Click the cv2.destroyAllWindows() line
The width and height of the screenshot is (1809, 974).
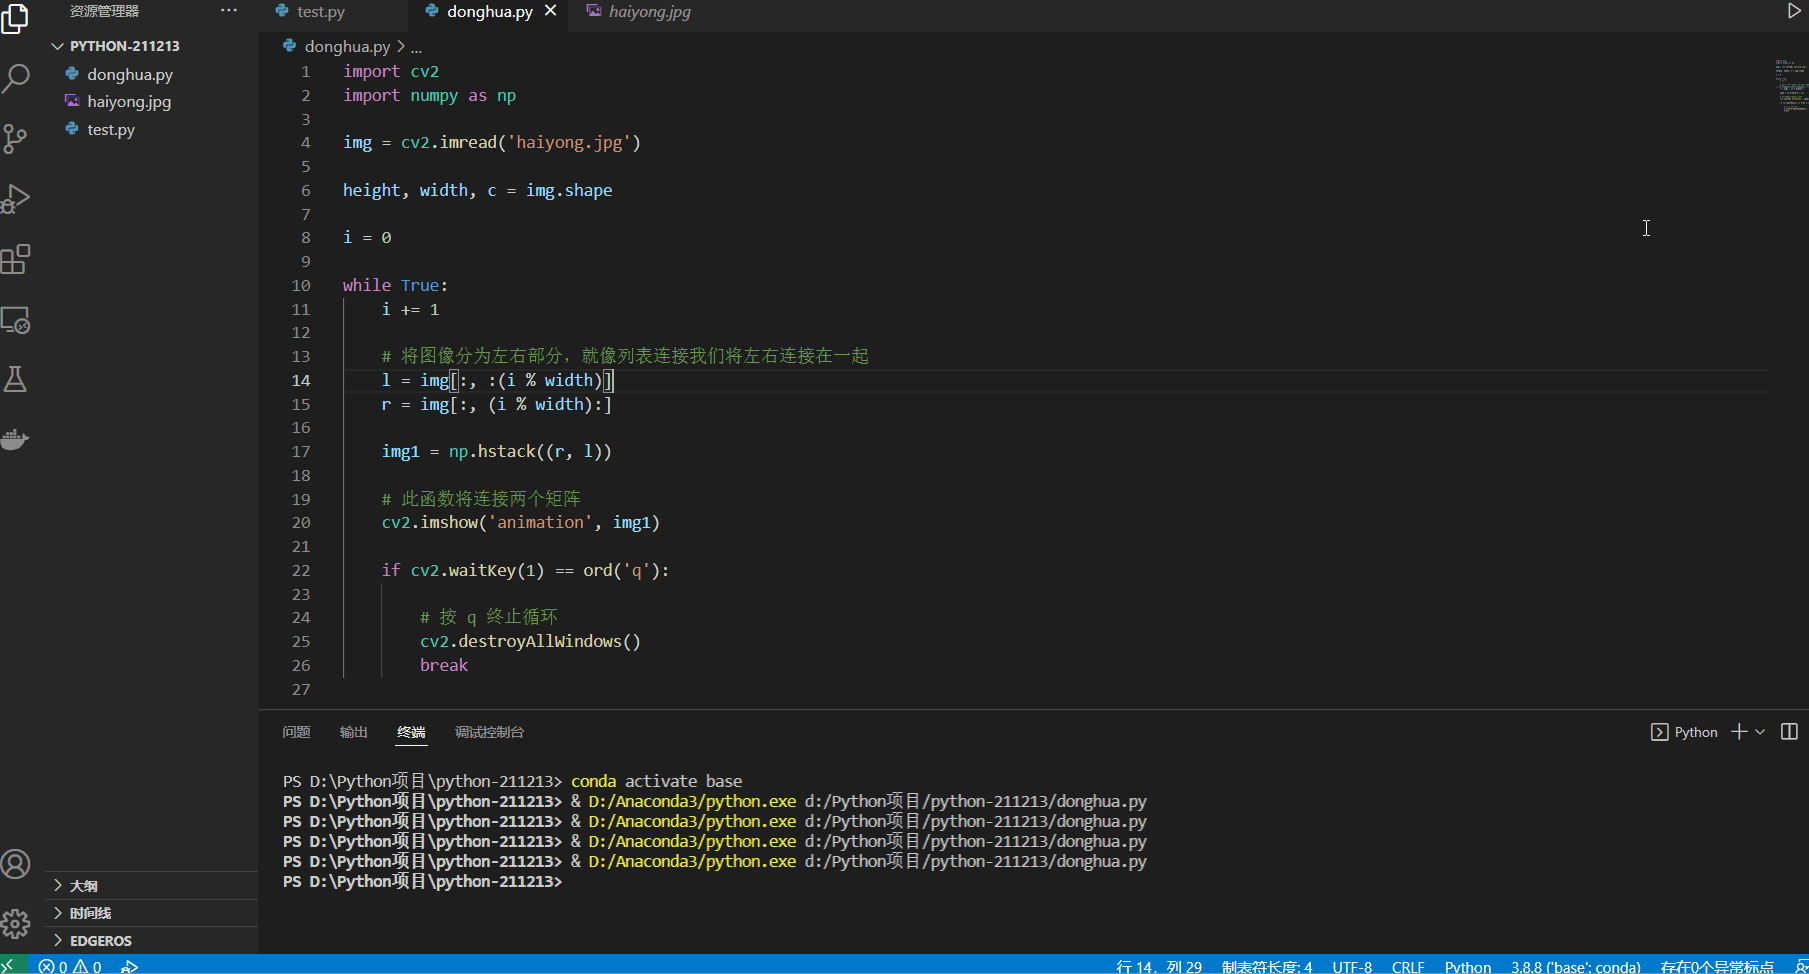click(530, 642)
